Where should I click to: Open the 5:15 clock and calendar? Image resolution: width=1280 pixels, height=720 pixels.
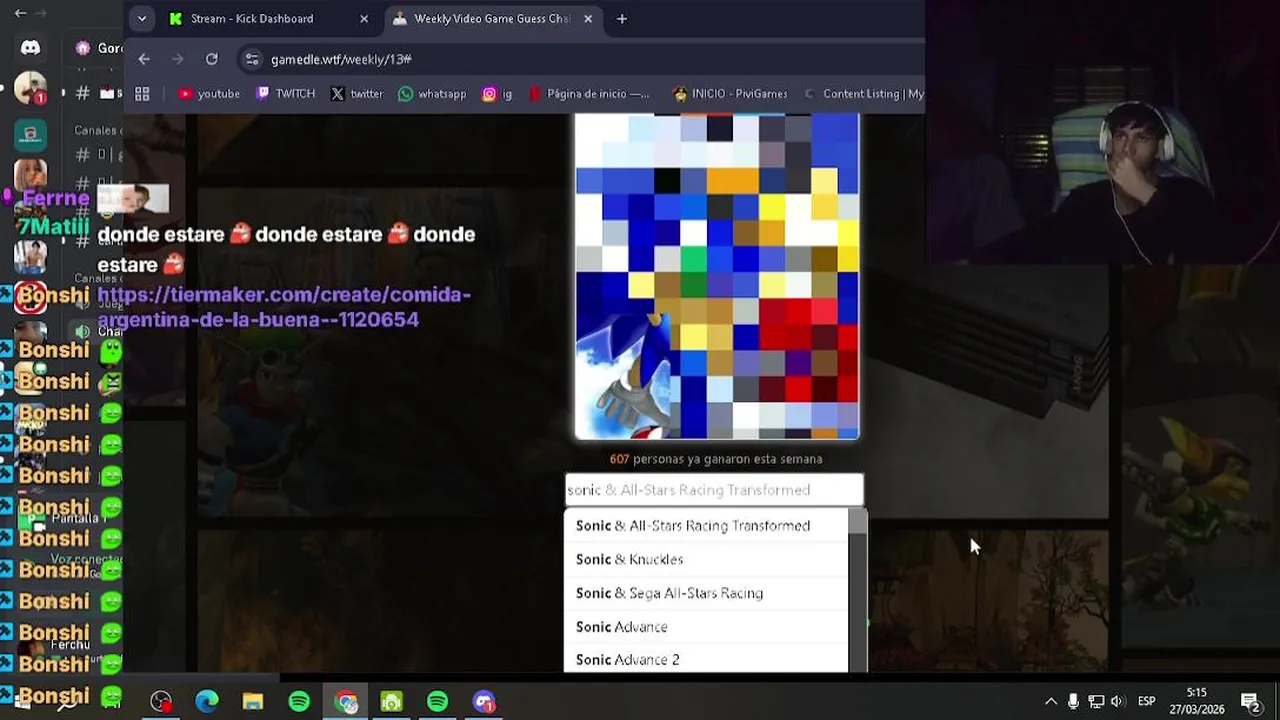click(1198, 701)
